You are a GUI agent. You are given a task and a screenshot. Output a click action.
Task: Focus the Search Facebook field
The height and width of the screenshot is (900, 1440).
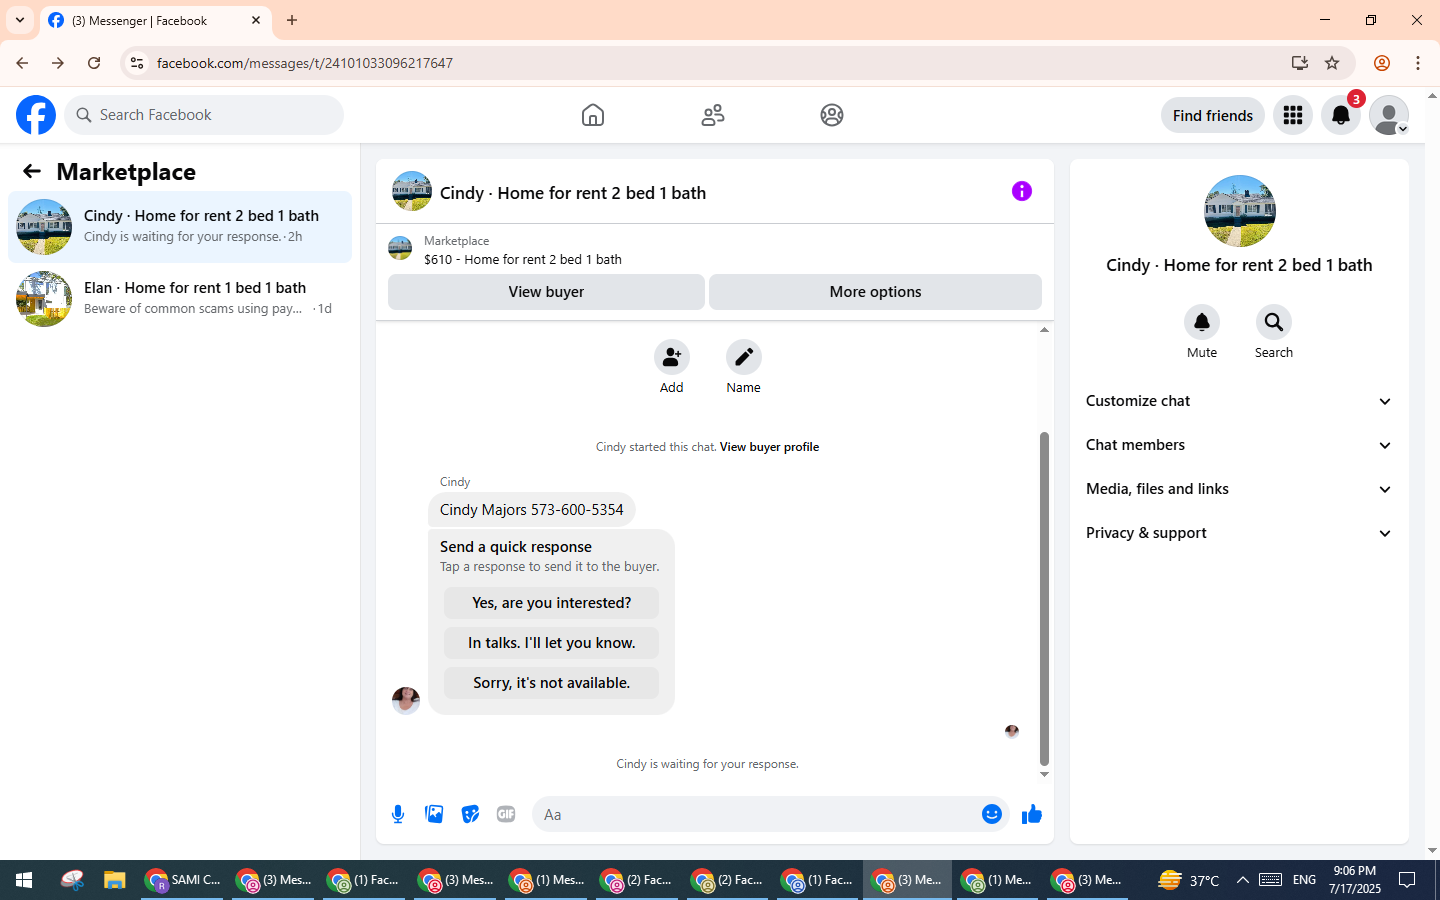204,115
